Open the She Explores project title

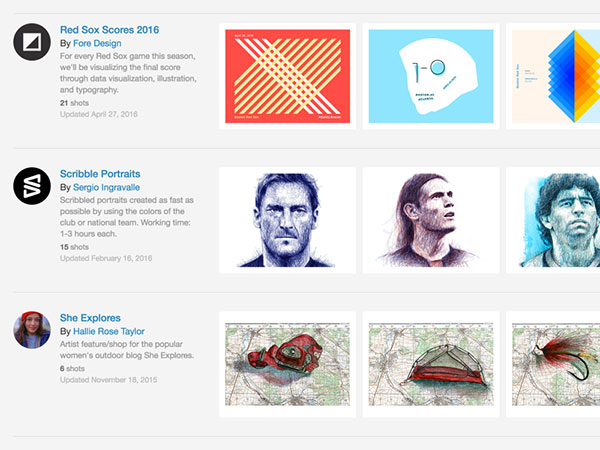[90, 319]
